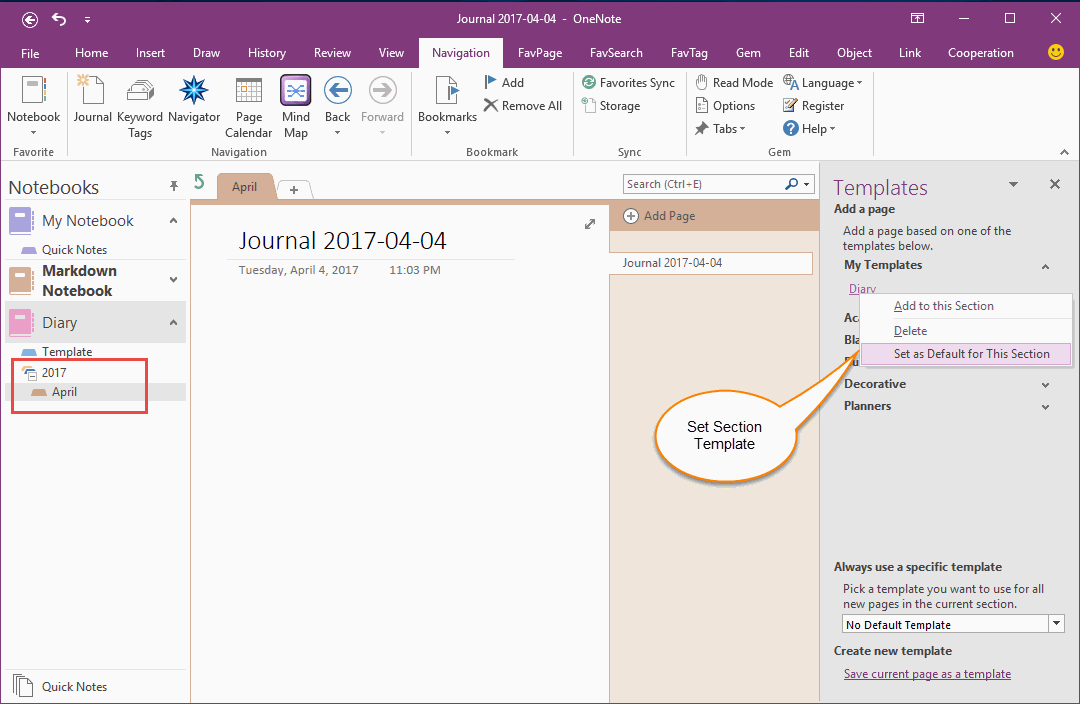Open Ribbon Display Options button
The image size is (1080, 704).
point(917,19)
